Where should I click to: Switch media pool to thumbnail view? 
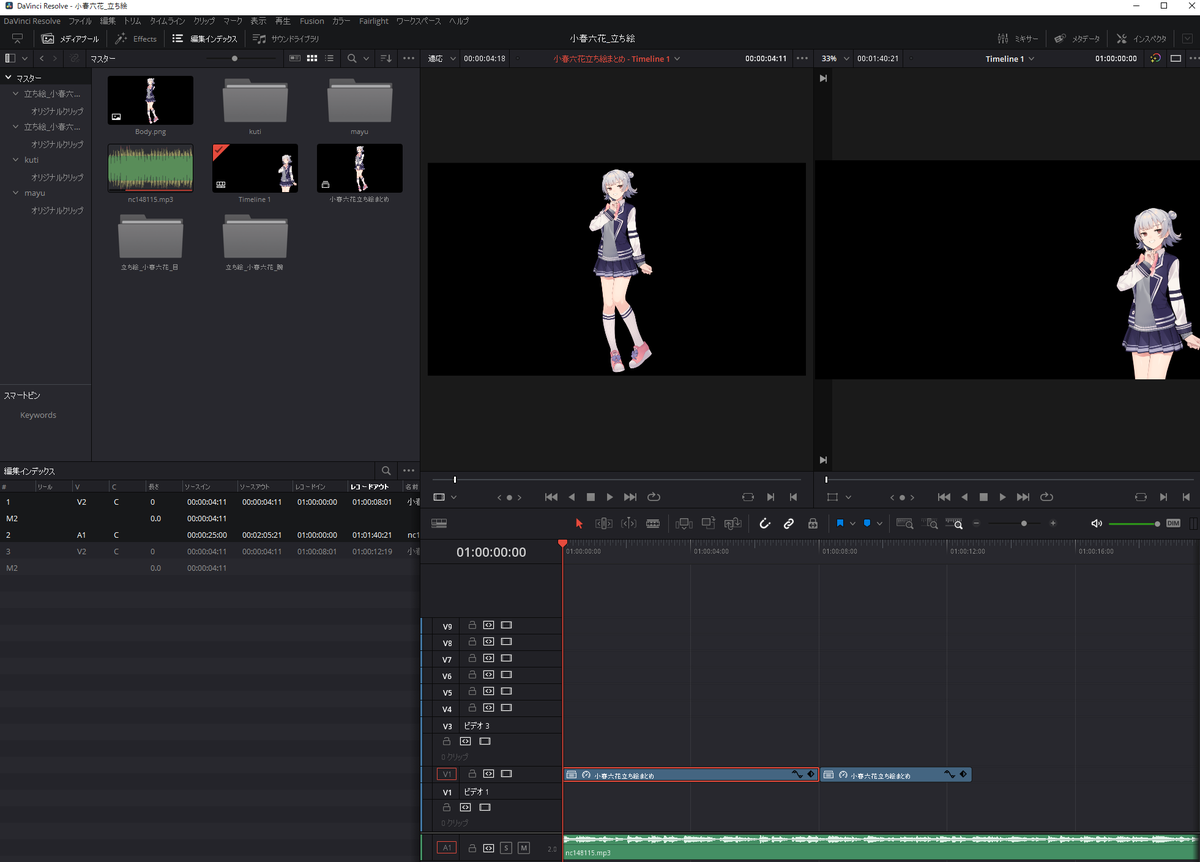312,59
